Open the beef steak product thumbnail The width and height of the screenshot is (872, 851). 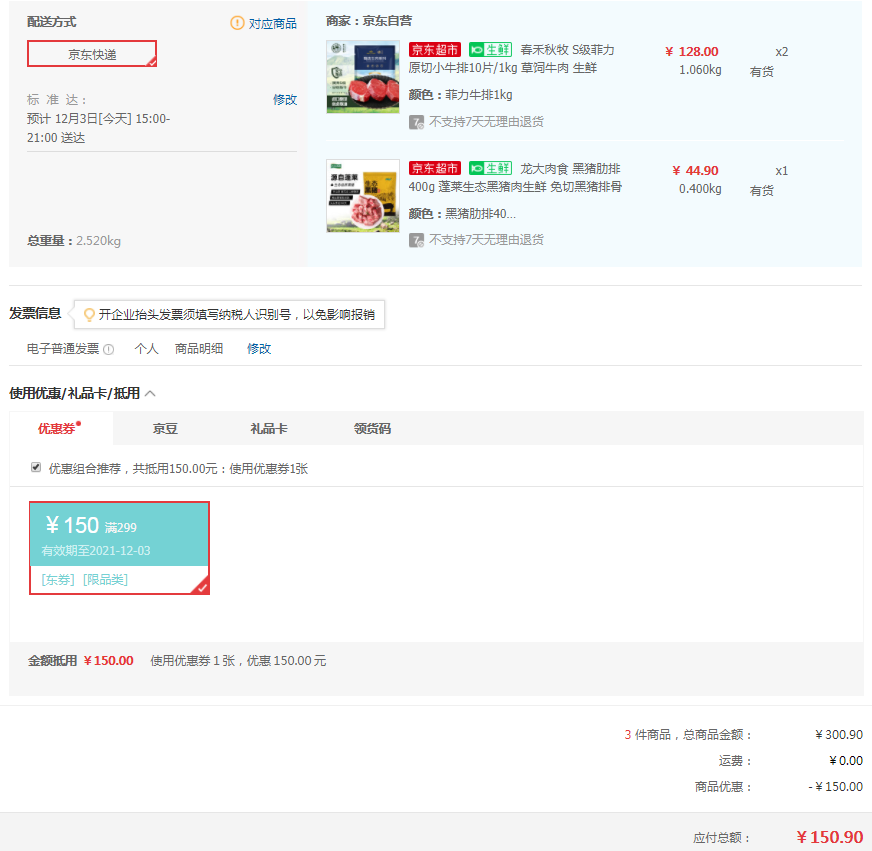click(363, 77)
